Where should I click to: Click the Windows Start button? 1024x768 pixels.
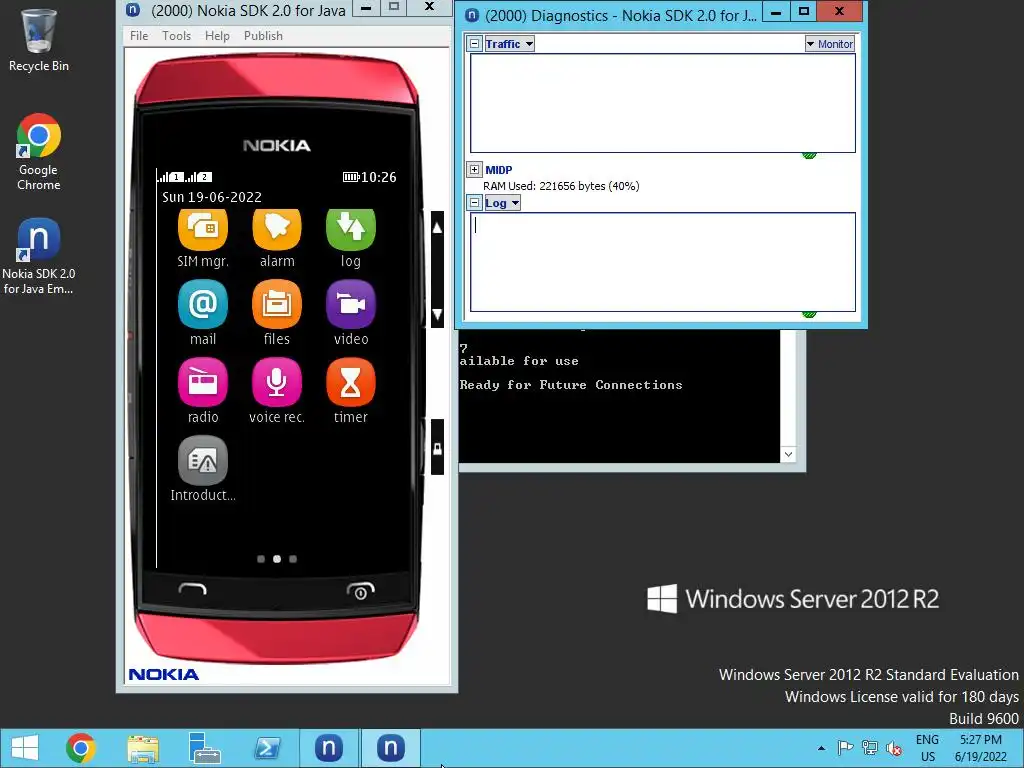pos(25,748)
